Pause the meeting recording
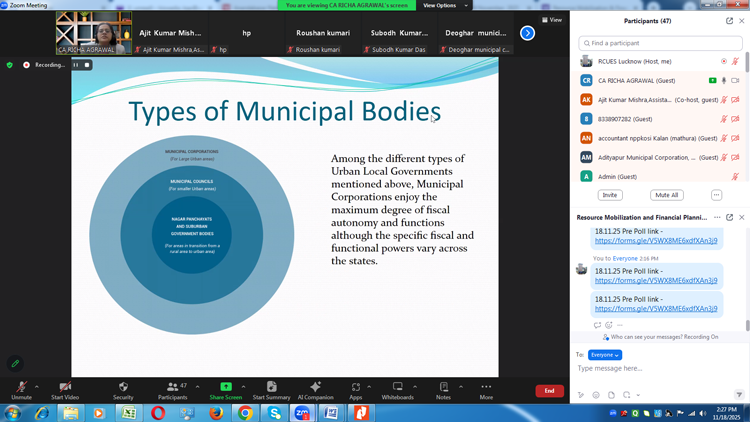The width and height of the screenshot is (750, 422). pos(75,65)
